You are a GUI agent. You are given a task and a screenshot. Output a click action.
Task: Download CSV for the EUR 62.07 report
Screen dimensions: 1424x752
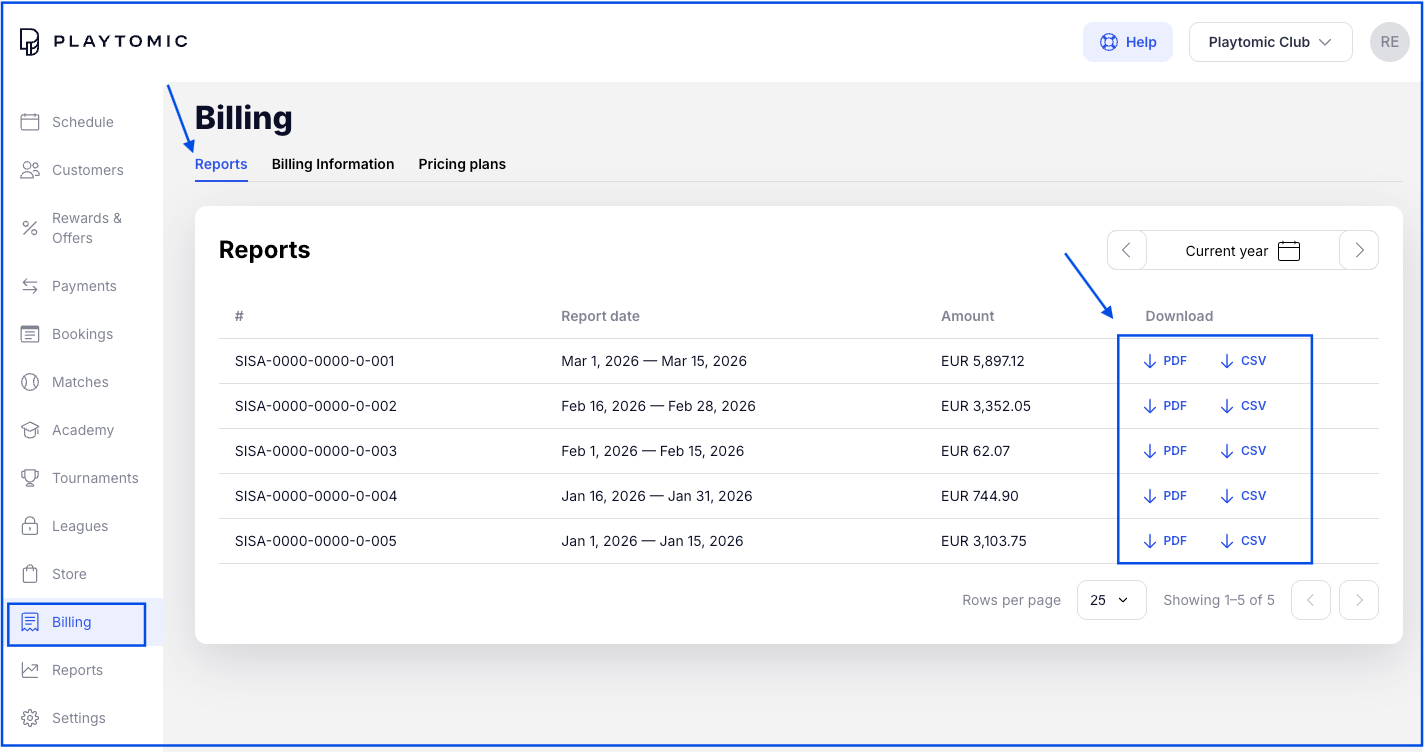tap(1243, 451)
